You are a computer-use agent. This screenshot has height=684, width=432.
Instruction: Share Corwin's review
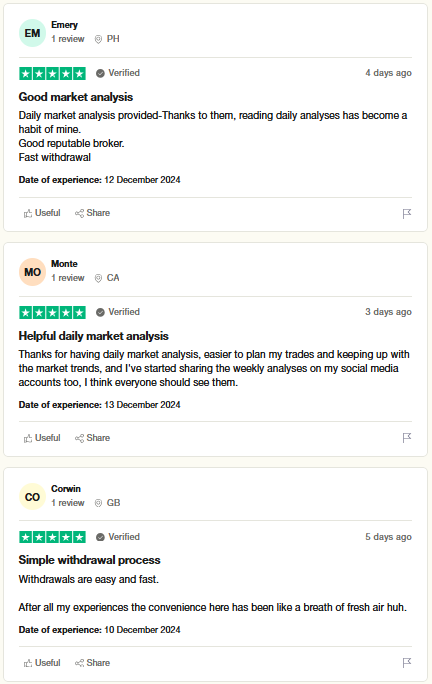point(92,663)
